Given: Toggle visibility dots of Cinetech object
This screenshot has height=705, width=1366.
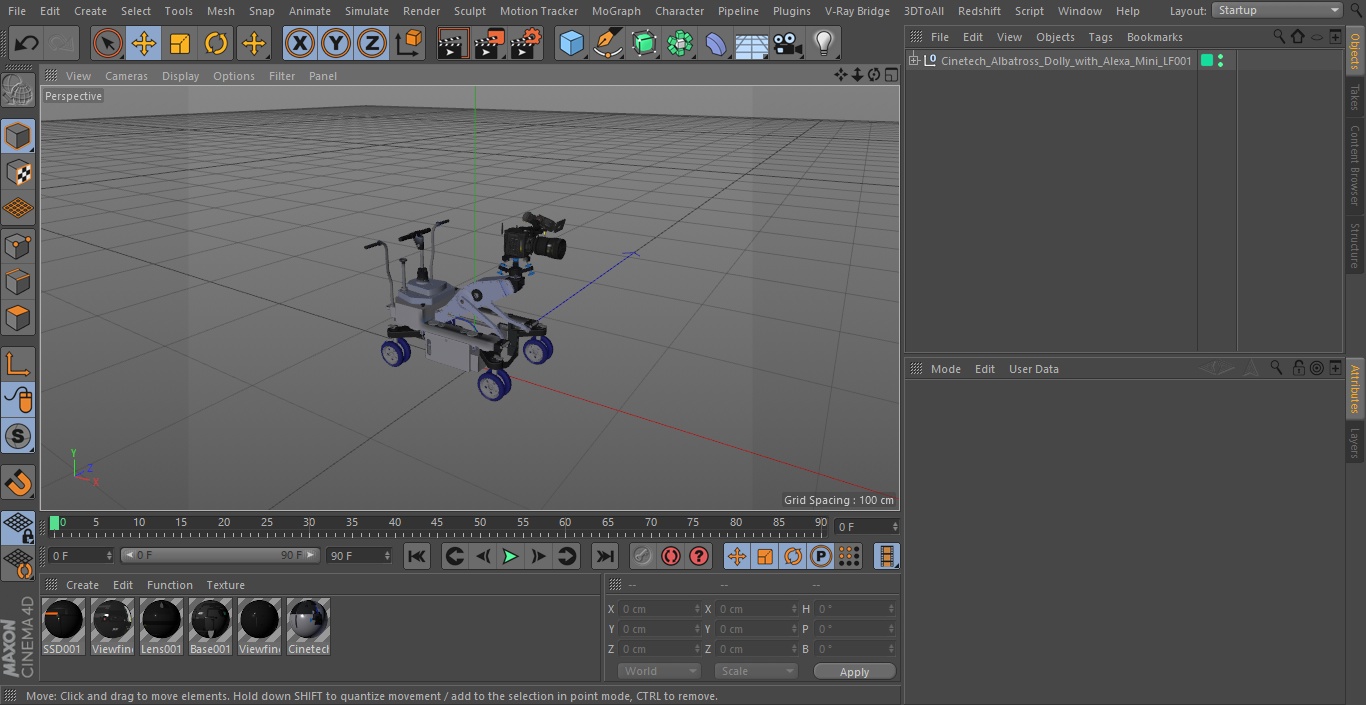Looking at the screenshot, I should 1220,61.
